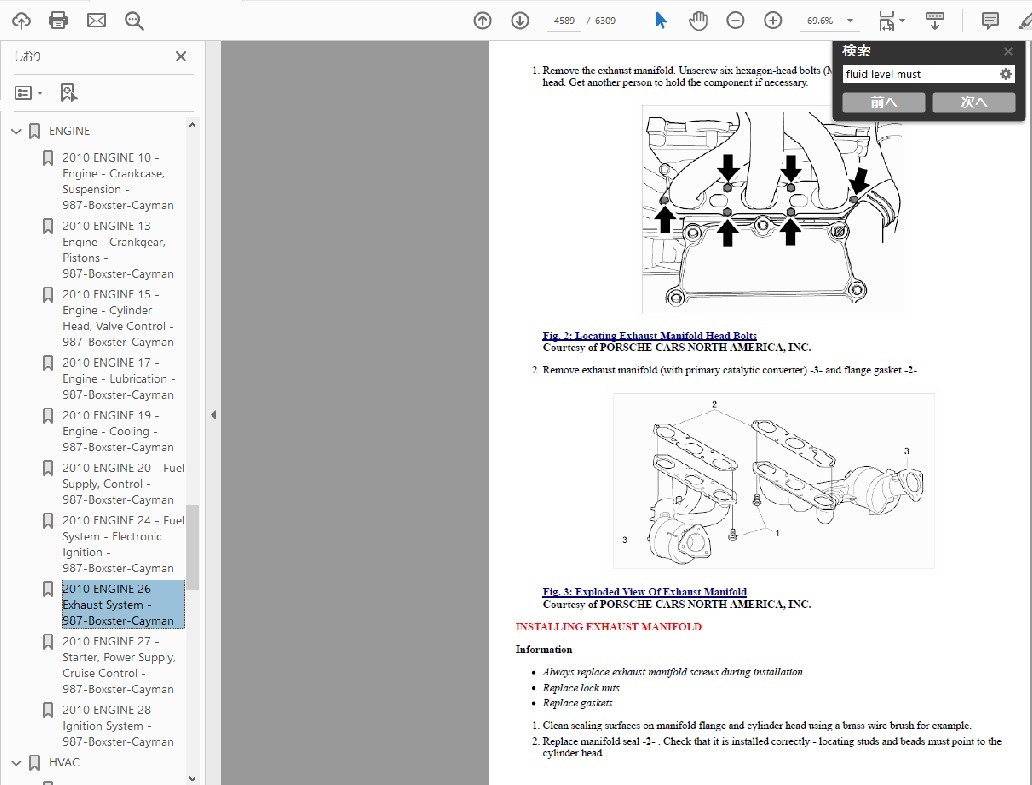1032x785 pixels.
Task: Close the bookmarks panel
Action: 181,57
